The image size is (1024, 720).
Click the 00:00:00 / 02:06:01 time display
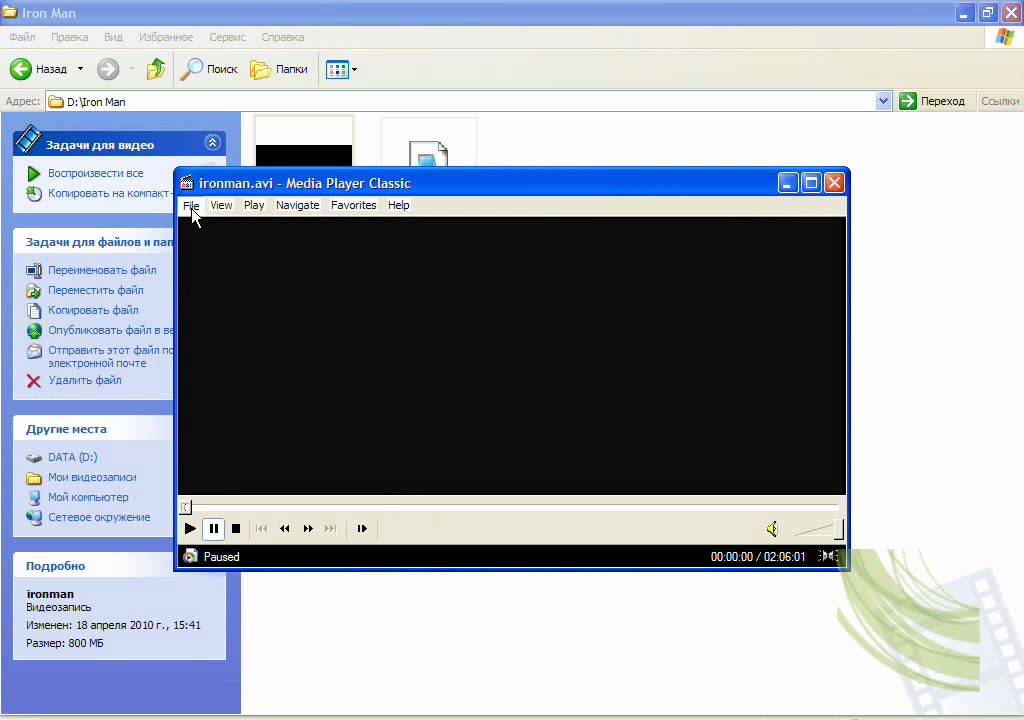click(758, 557)
